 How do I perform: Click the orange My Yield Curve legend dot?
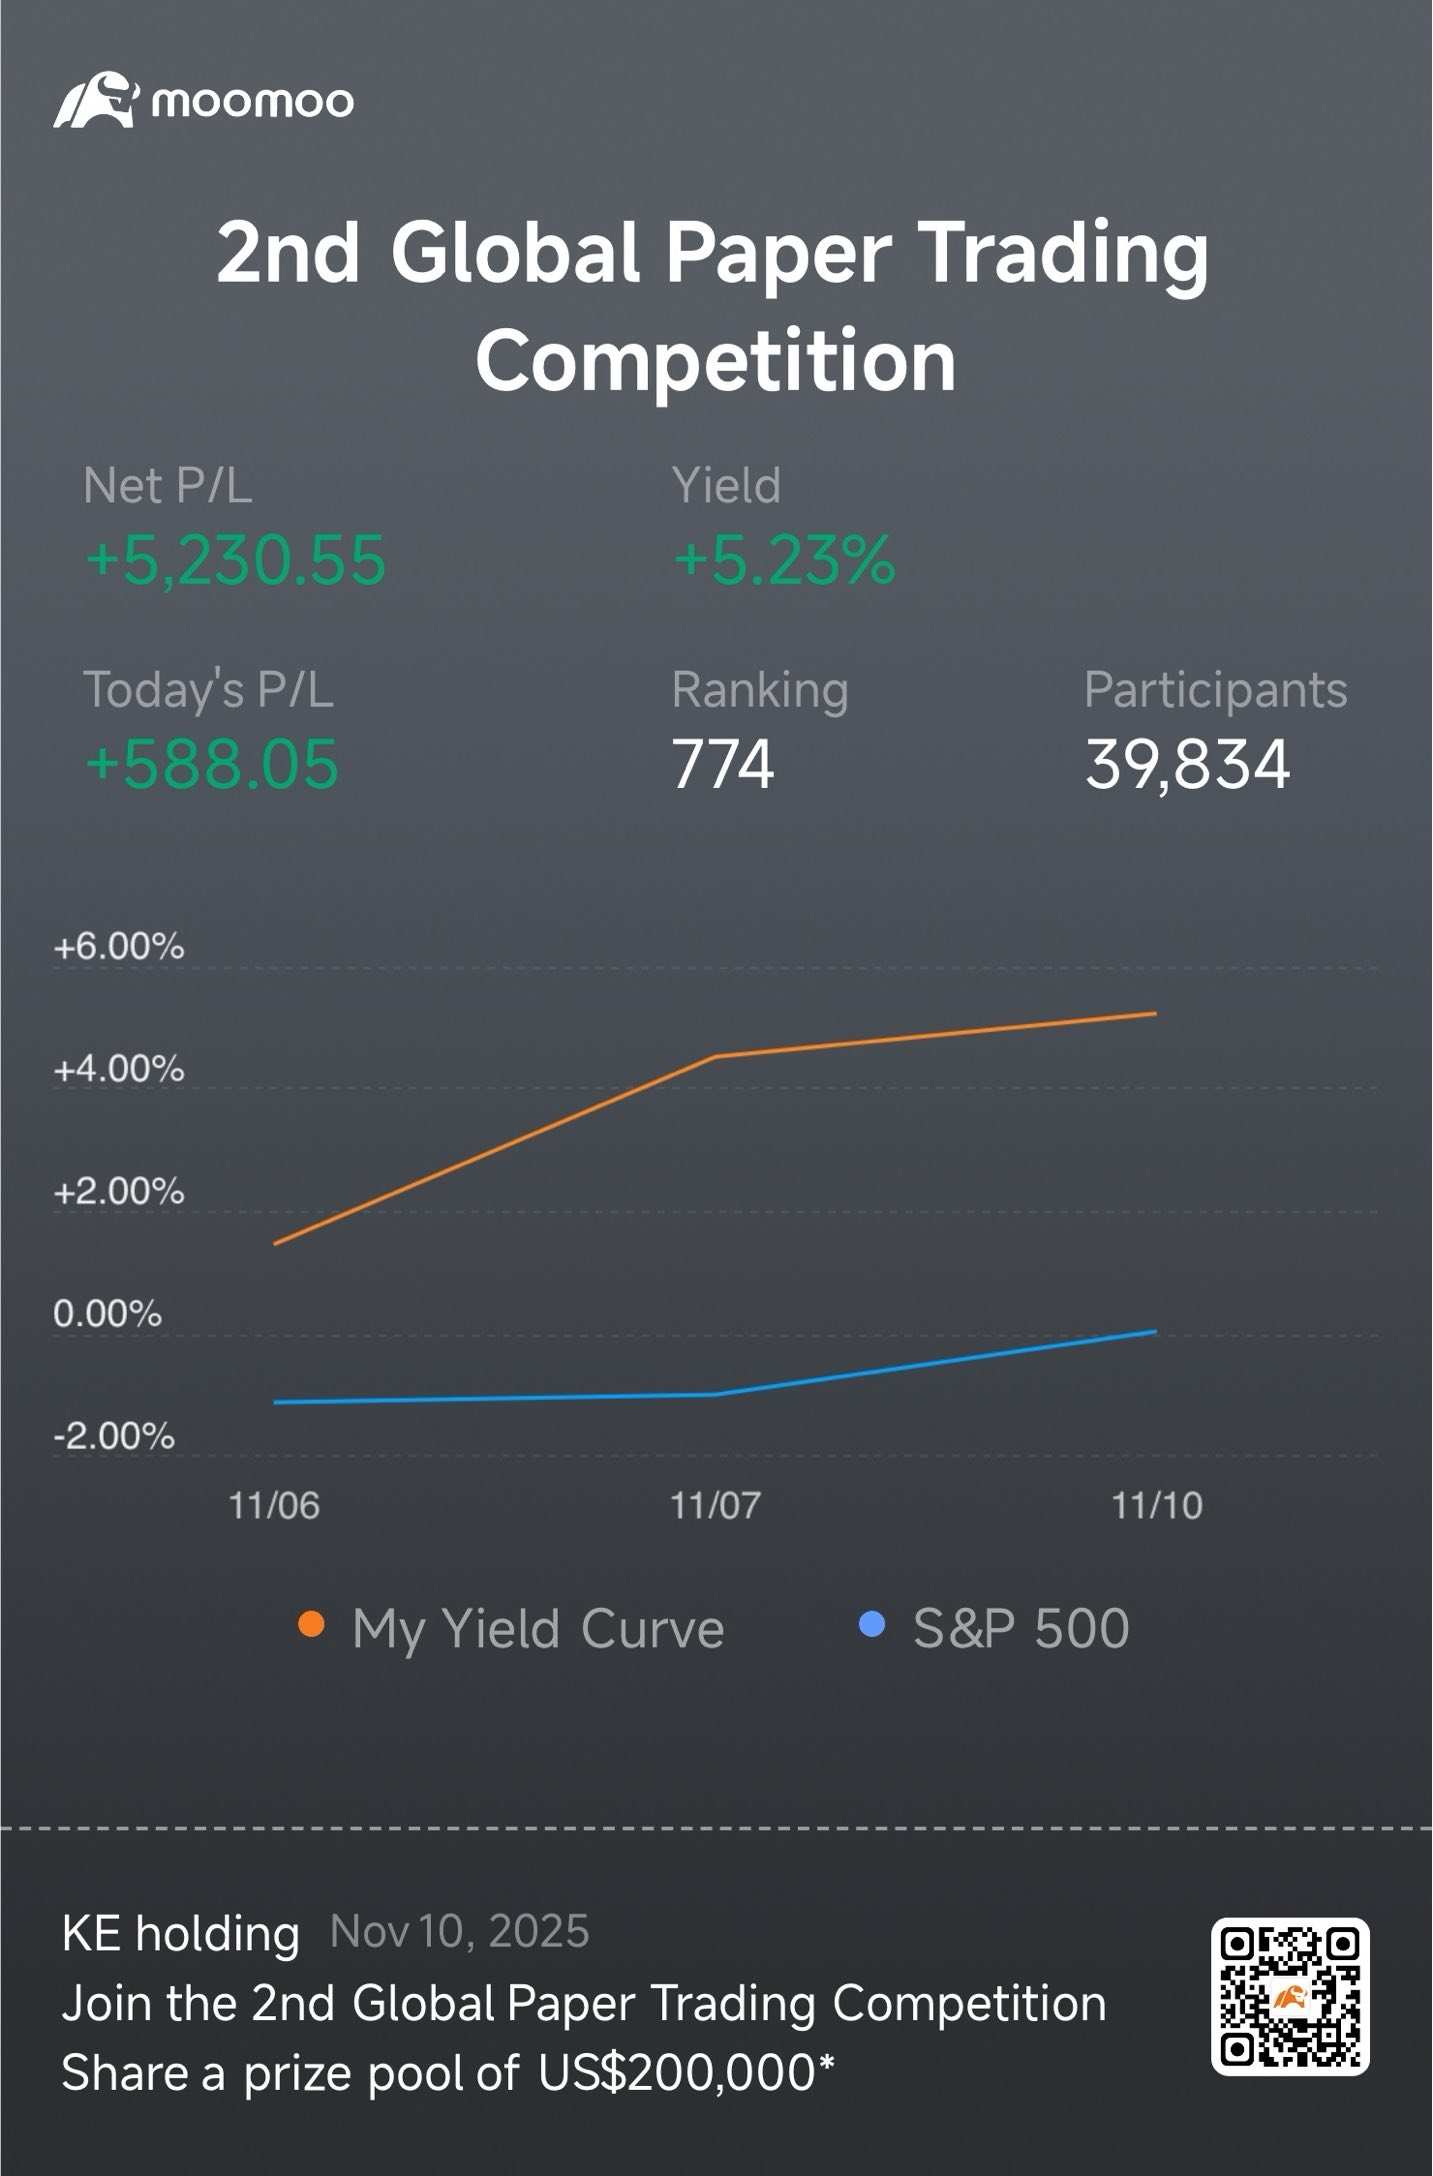[x=311, y=1625]
